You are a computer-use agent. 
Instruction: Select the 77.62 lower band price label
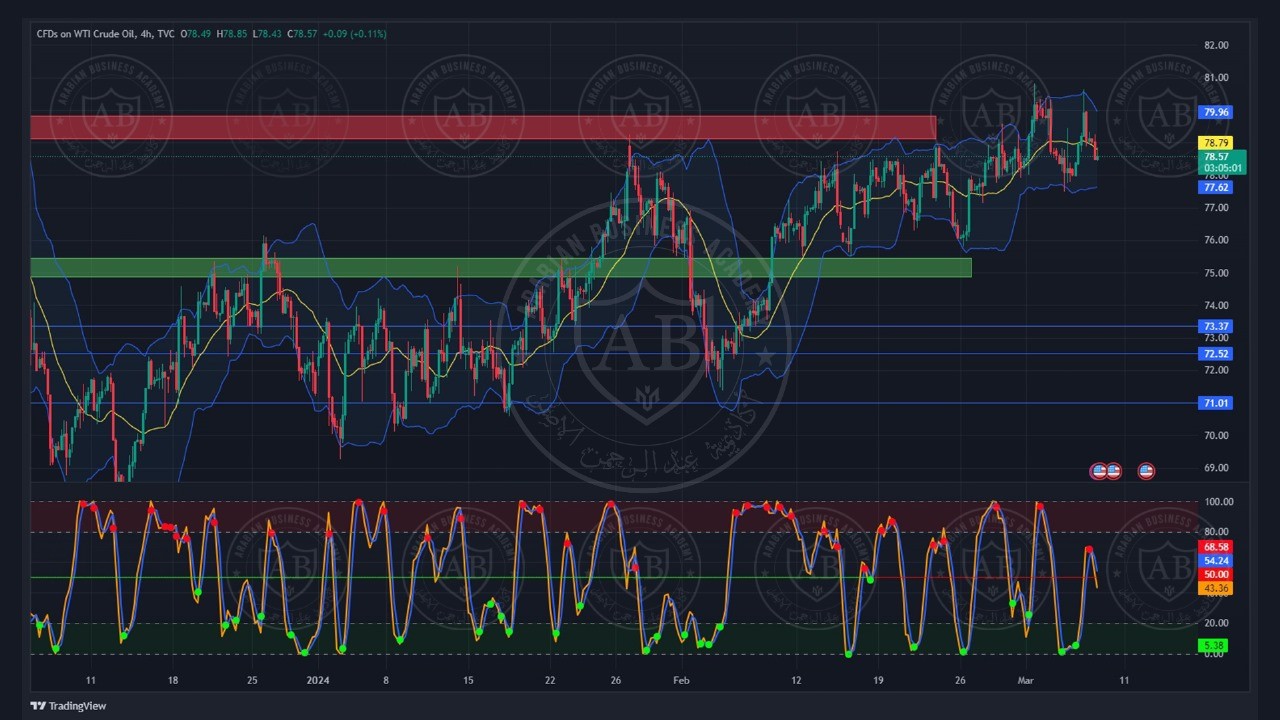tap(1216, 187)
